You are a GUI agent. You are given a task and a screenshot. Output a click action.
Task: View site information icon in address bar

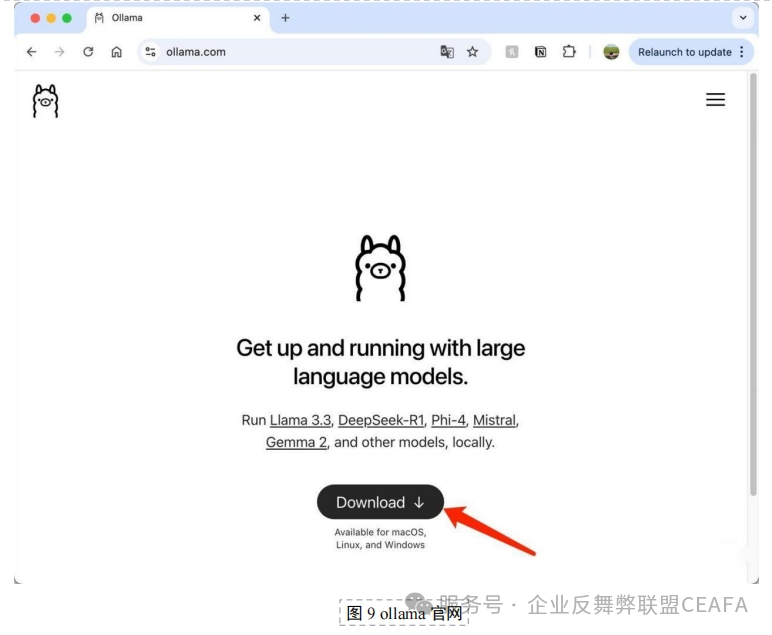pos(150,52)
